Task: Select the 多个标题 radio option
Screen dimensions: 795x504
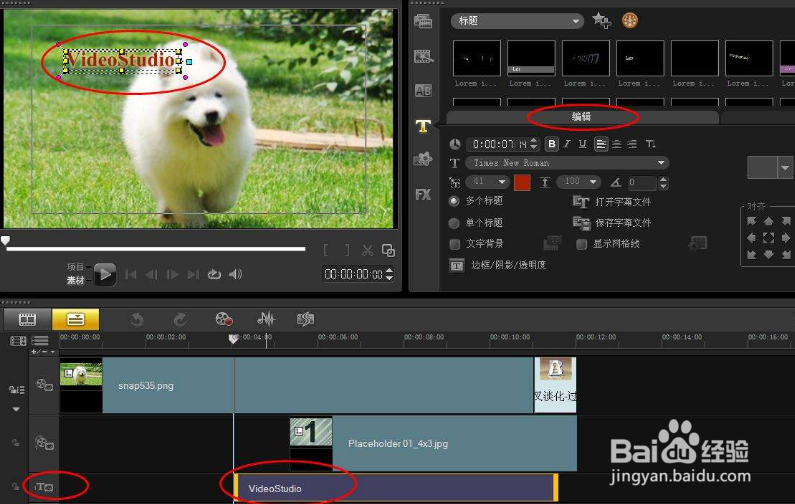Action: coord(454,201)
